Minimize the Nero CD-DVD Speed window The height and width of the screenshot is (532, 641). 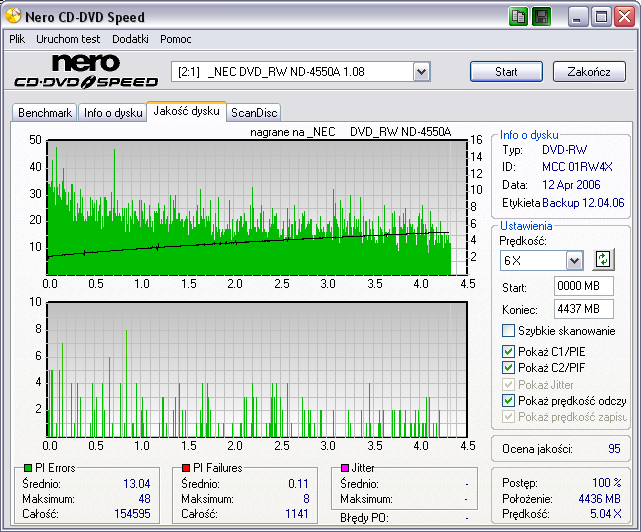577,17
